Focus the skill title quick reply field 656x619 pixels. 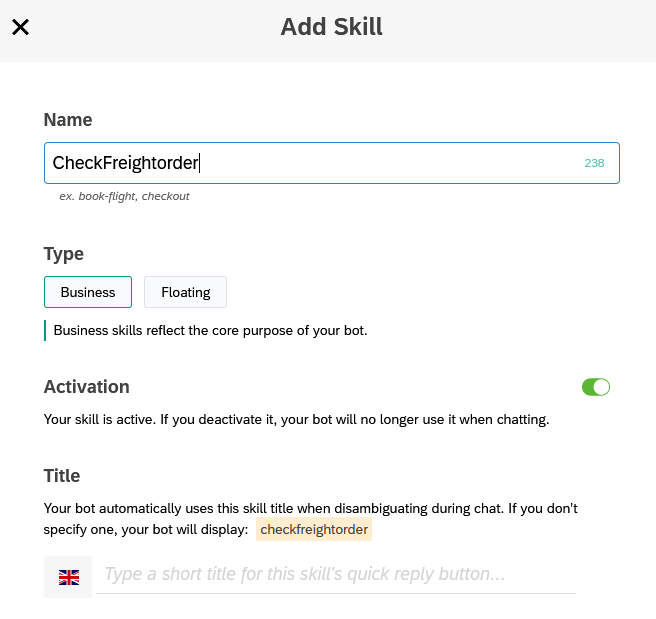pyautogui.click(x=336, y=574)
